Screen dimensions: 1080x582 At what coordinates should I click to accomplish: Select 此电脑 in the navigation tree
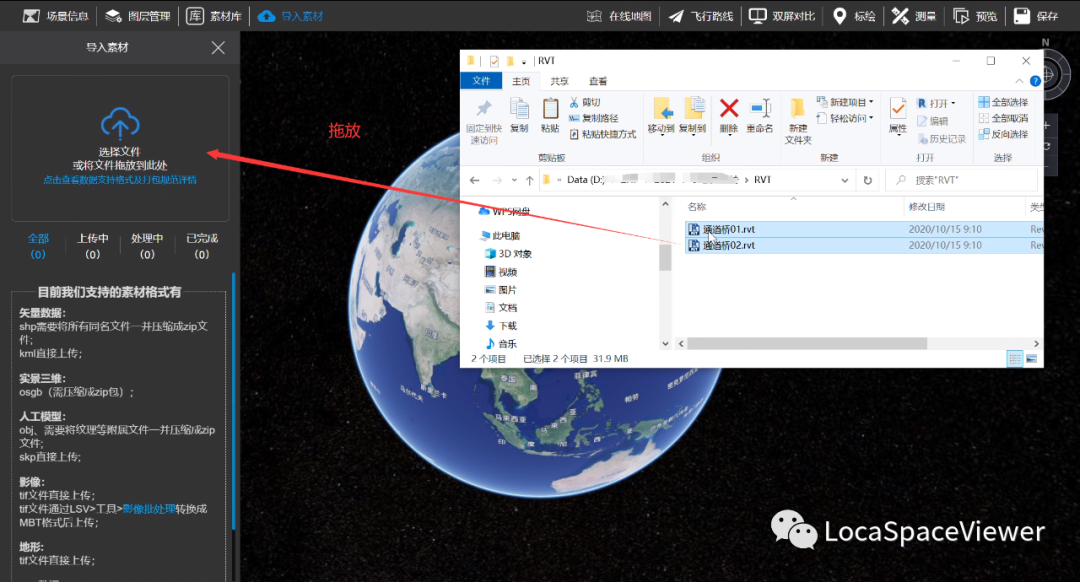click(501, 236)
